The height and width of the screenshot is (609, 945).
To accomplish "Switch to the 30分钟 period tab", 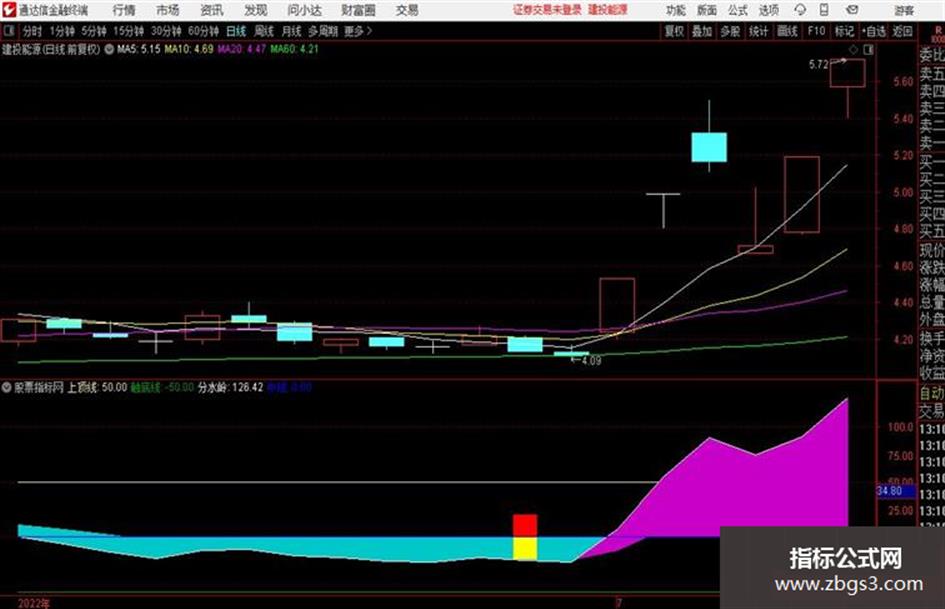I will pos(166,31).
